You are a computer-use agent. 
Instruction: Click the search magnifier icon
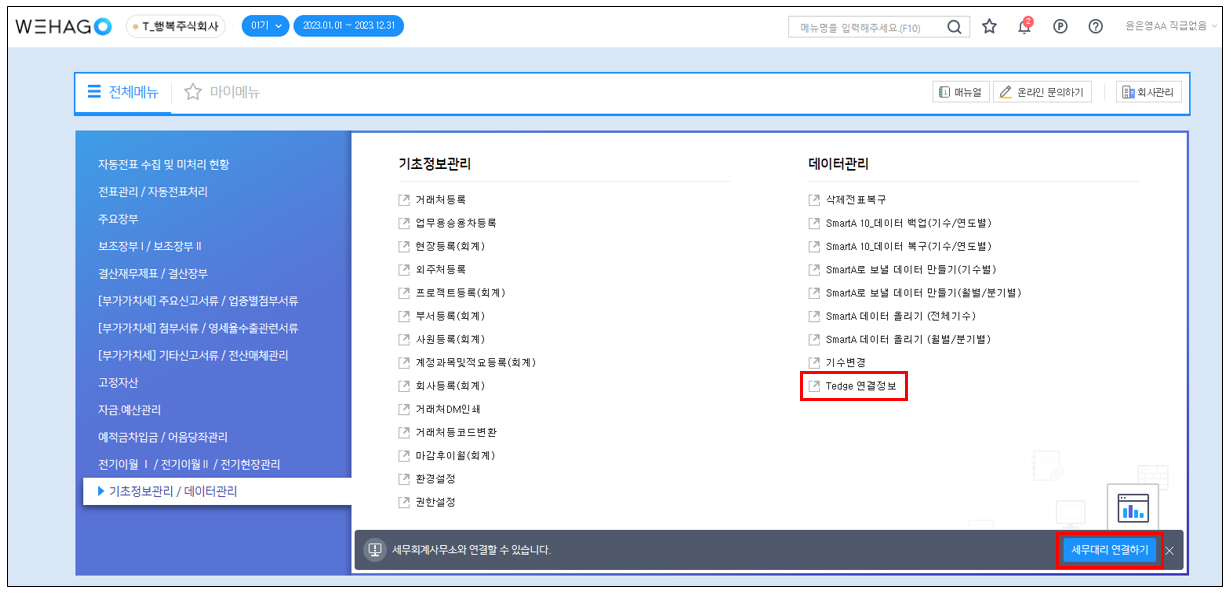(x=955, y=27)
